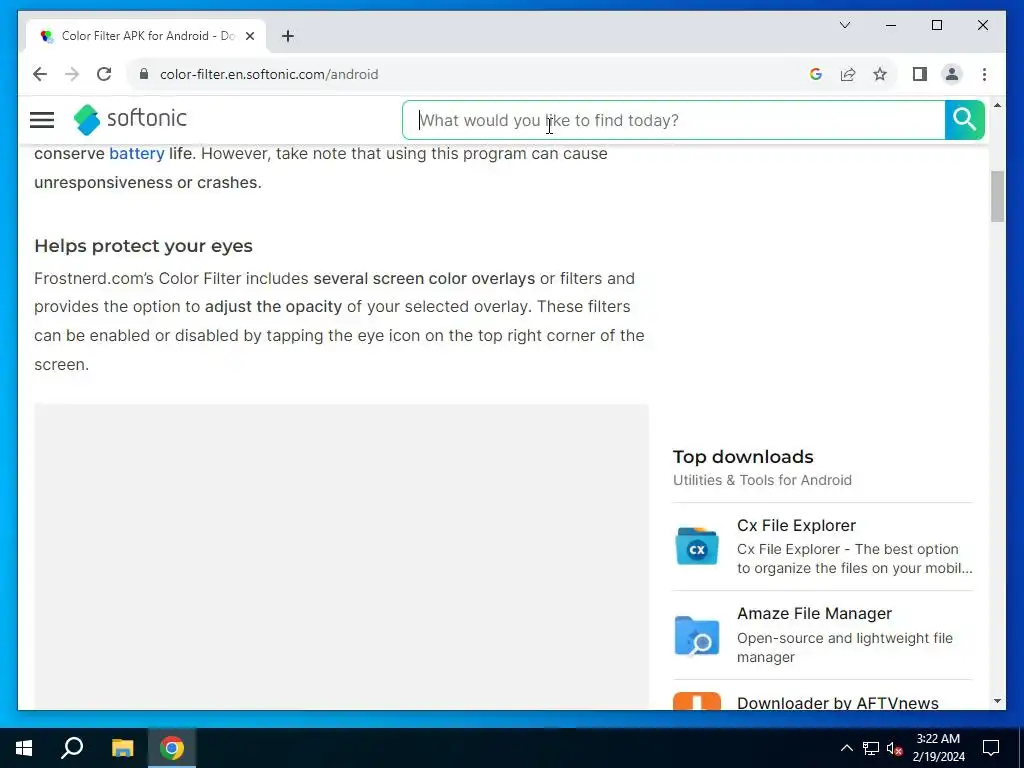1024x768 pixels.
Task: Open the taskbar clock and date
Action: (x=938, y=748)
